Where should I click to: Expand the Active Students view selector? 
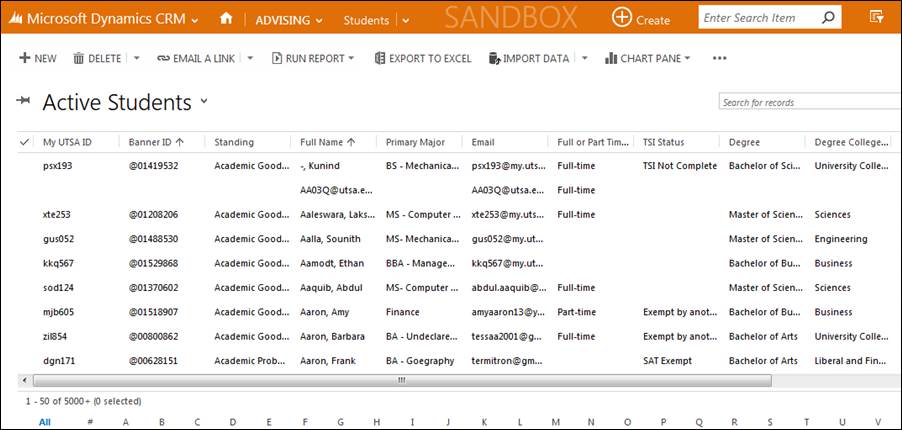[x=204, y=102]
